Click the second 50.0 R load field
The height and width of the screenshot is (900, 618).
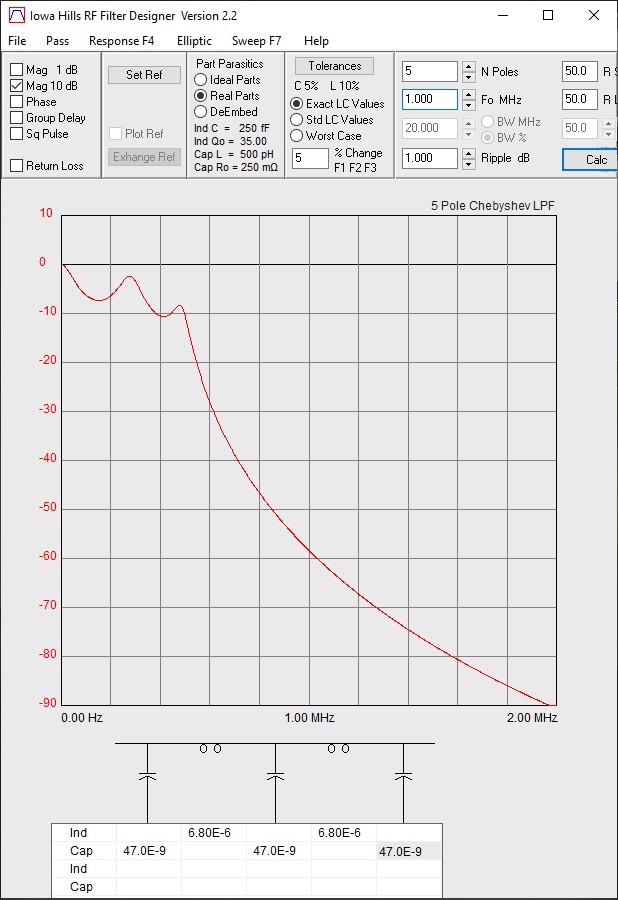580,99
